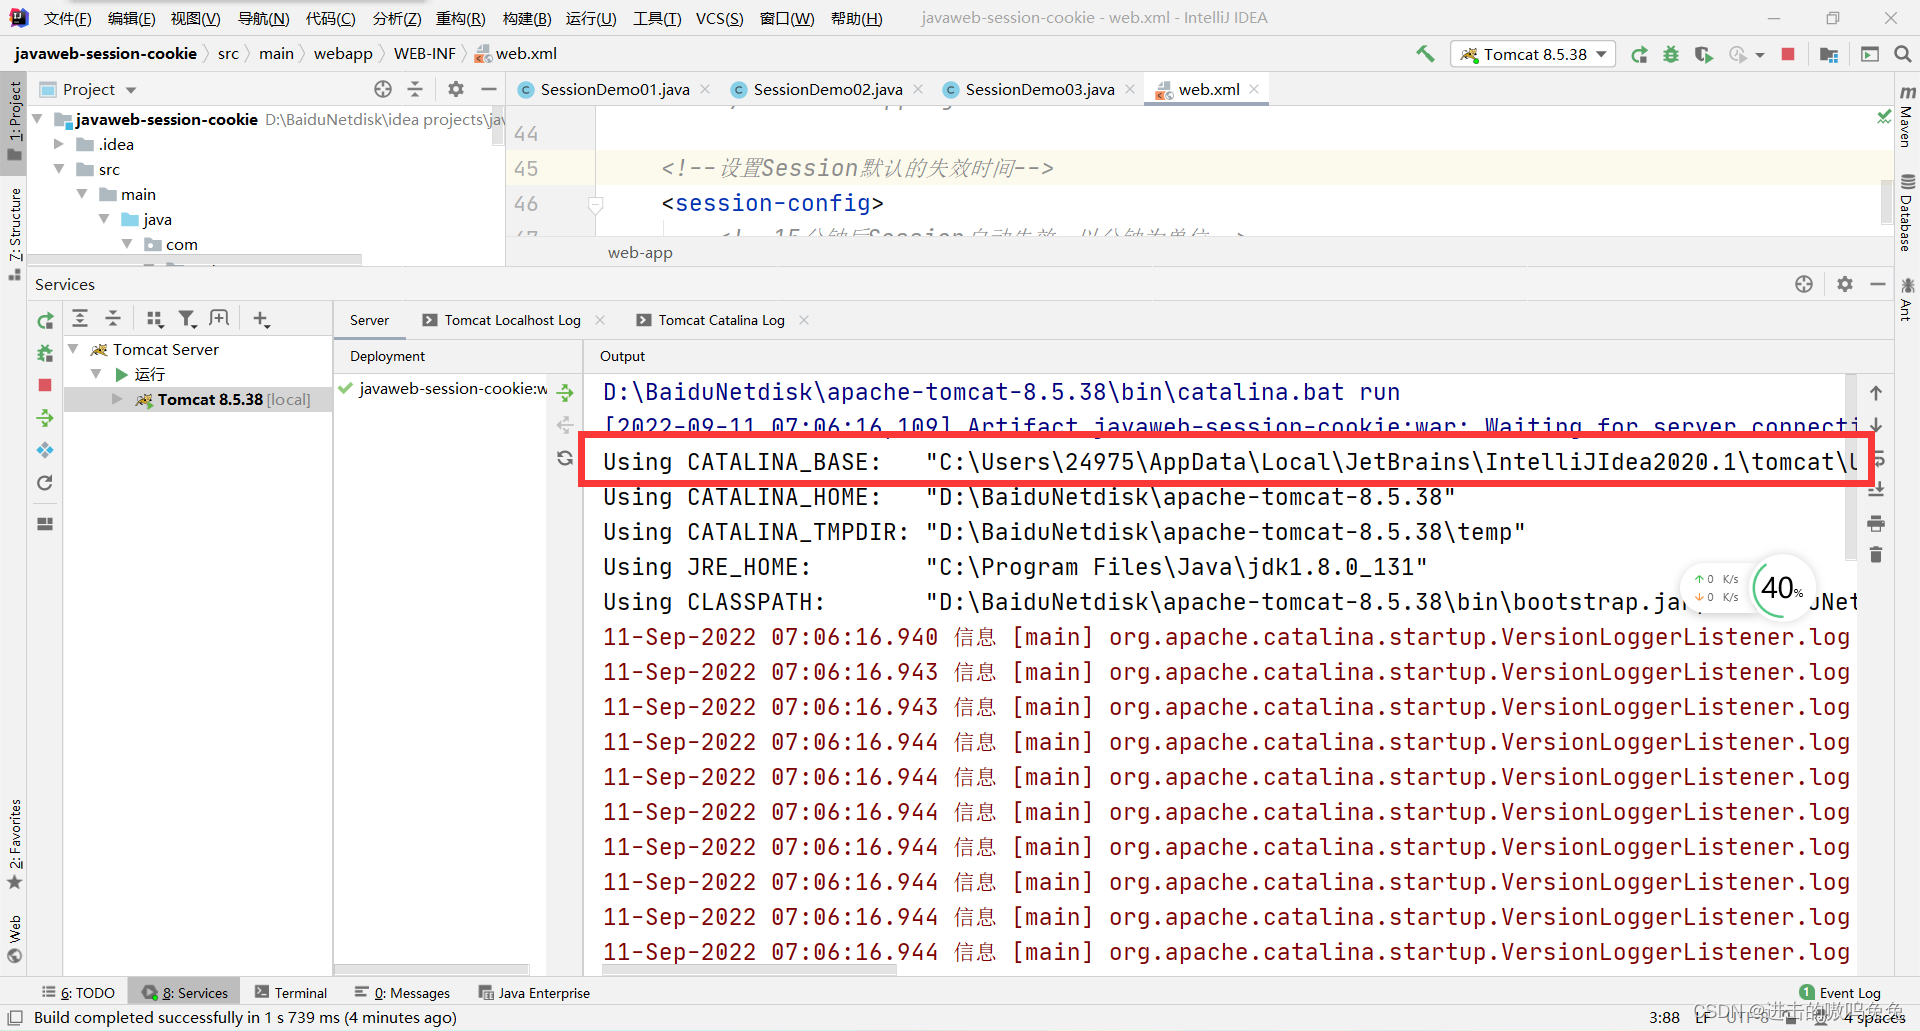
Task: Open the Database tool window
Action: tap(1905, 205)
